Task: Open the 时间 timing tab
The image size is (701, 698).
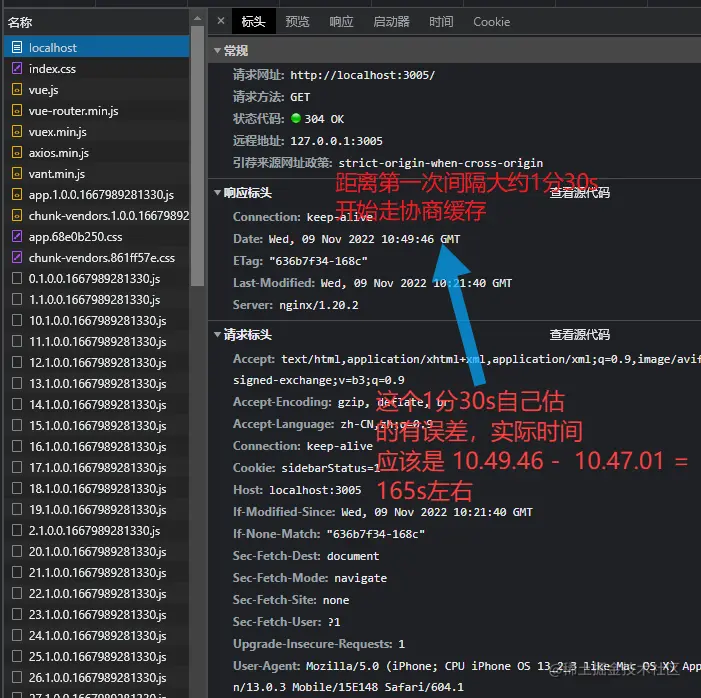Action: (x=441, y=21)
